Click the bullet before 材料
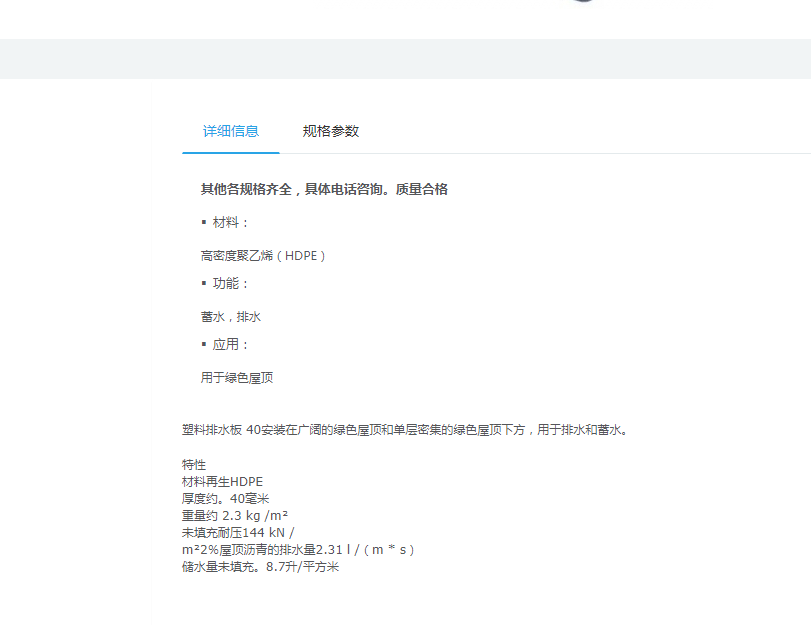 (204, 222)
